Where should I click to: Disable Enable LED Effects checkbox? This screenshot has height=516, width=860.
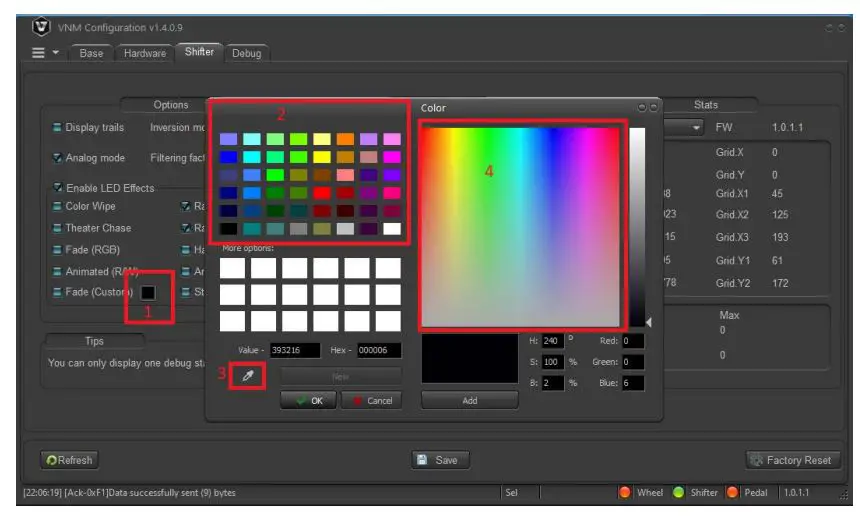(x=57, y=188)
